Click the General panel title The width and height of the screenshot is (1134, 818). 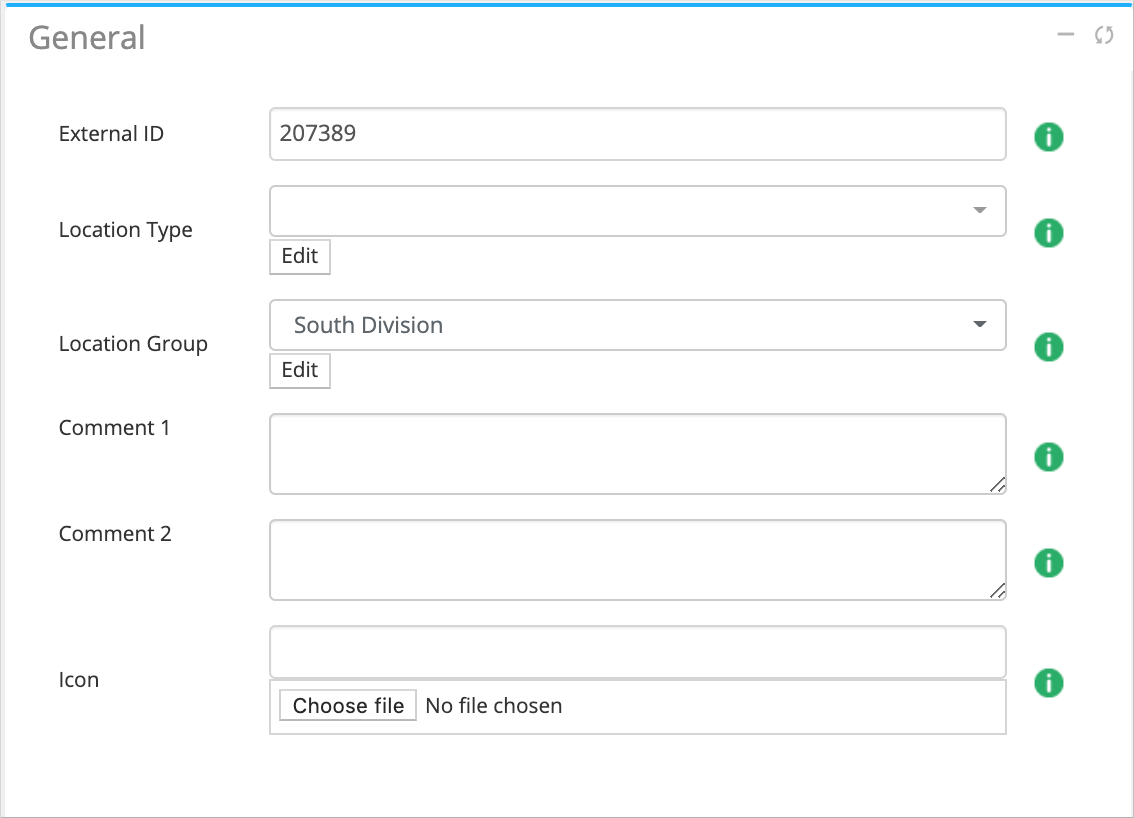[87, 38]
